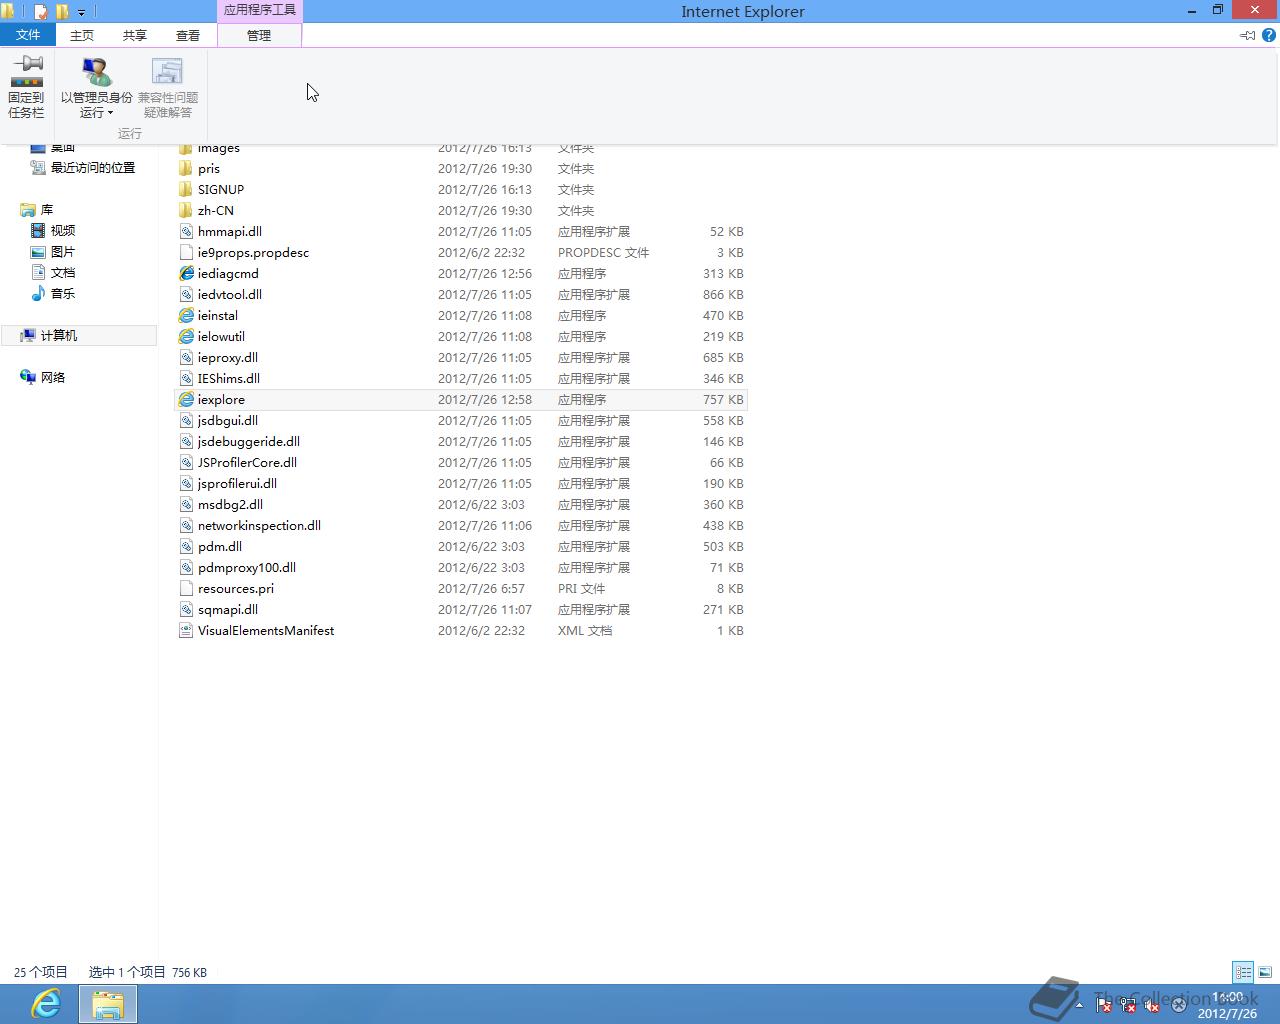Show hidden tray icons arrow

click(x=1080, y=1005)
